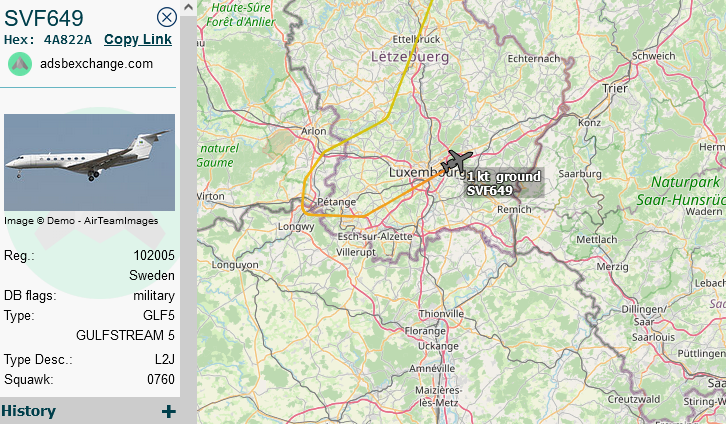This screenshot has width=726, height=424.
Task: Click the Longwy label on map
Action: pos(296,227)
